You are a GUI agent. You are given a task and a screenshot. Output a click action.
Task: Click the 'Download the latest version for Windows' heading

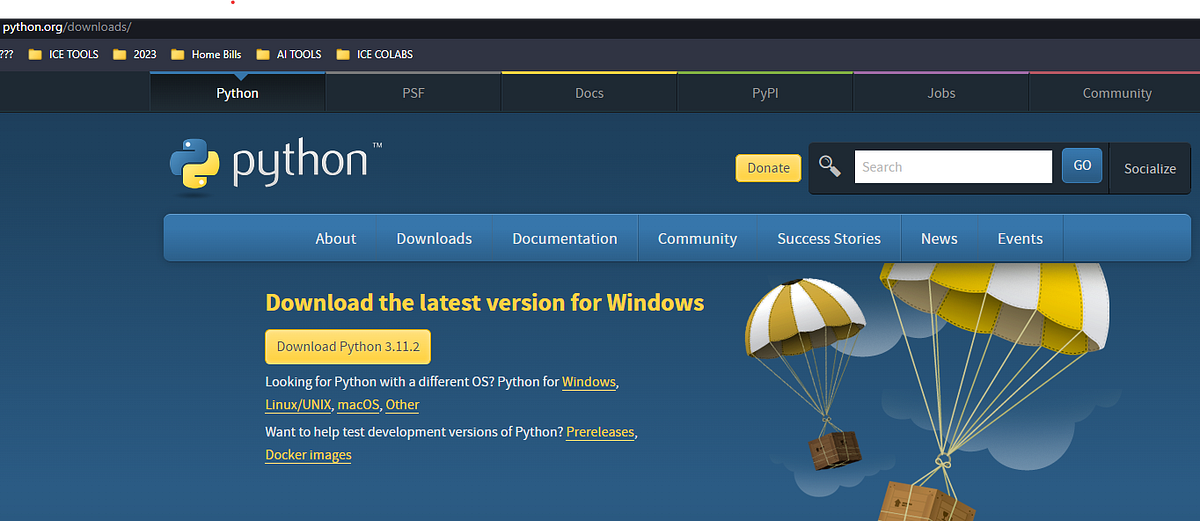pyautogui.click(x=485, y=303)
